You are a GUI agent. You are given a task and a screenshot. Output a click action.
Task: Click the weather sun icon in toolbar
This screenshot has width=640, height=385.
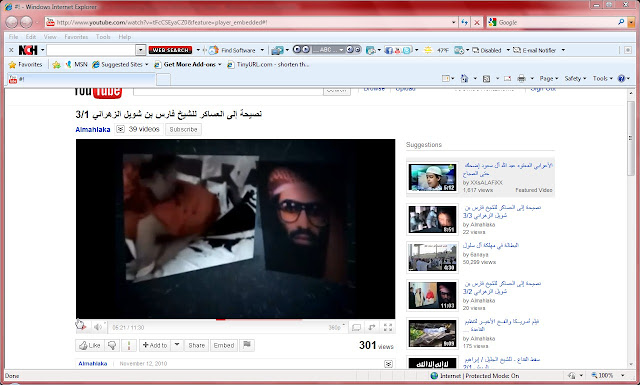click(428, 50)
